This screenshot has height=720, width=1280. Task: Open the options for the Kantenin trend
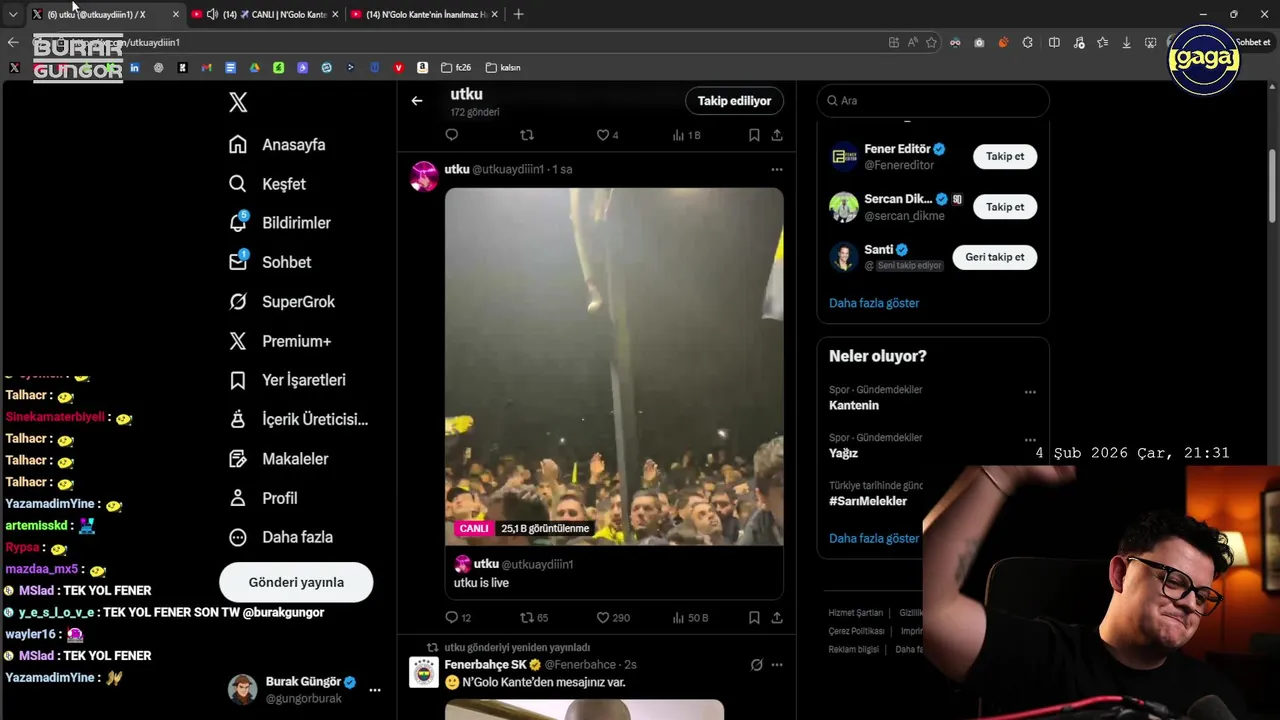coord(1030,392)
